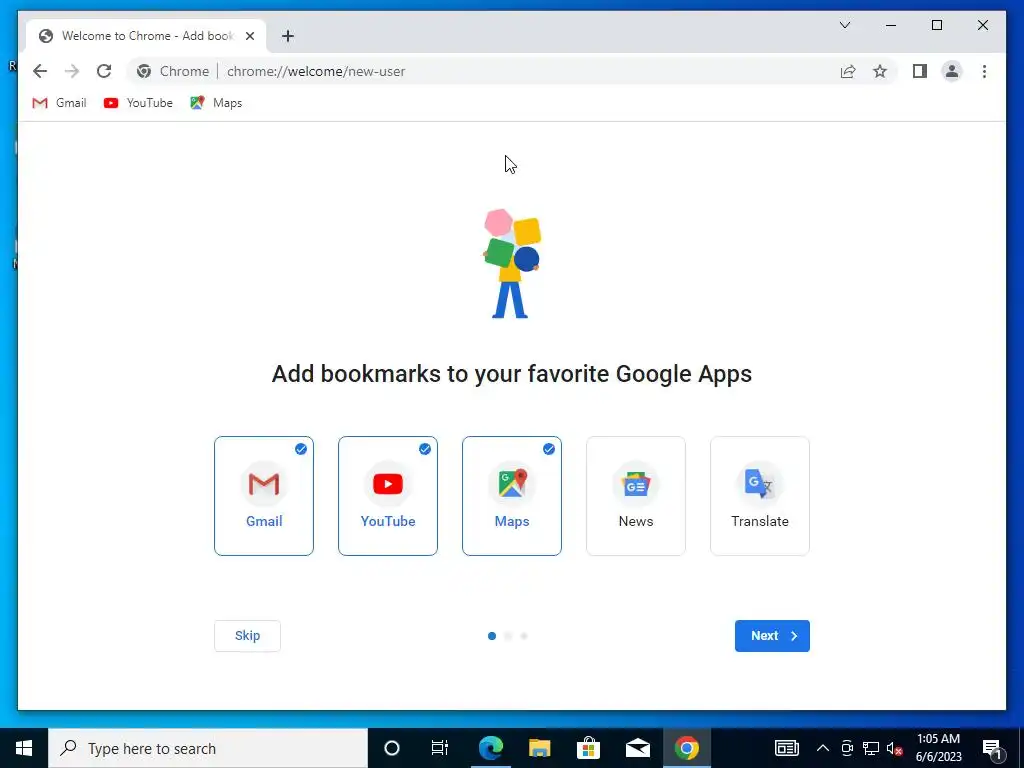This screenshot has height=768, width=1024.
Task: Deselect the Maps app card
Action: [x=512, y=496]
